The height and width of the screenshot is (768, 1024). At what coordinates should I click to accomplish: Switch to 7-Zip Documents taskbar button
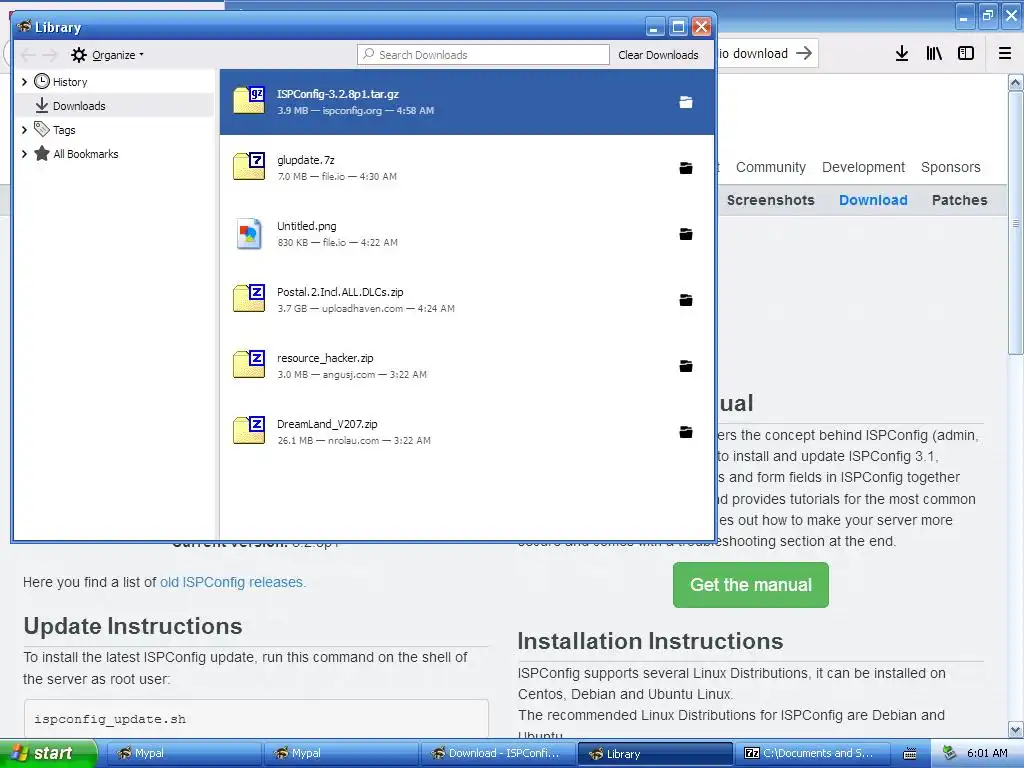click(812, 753)
